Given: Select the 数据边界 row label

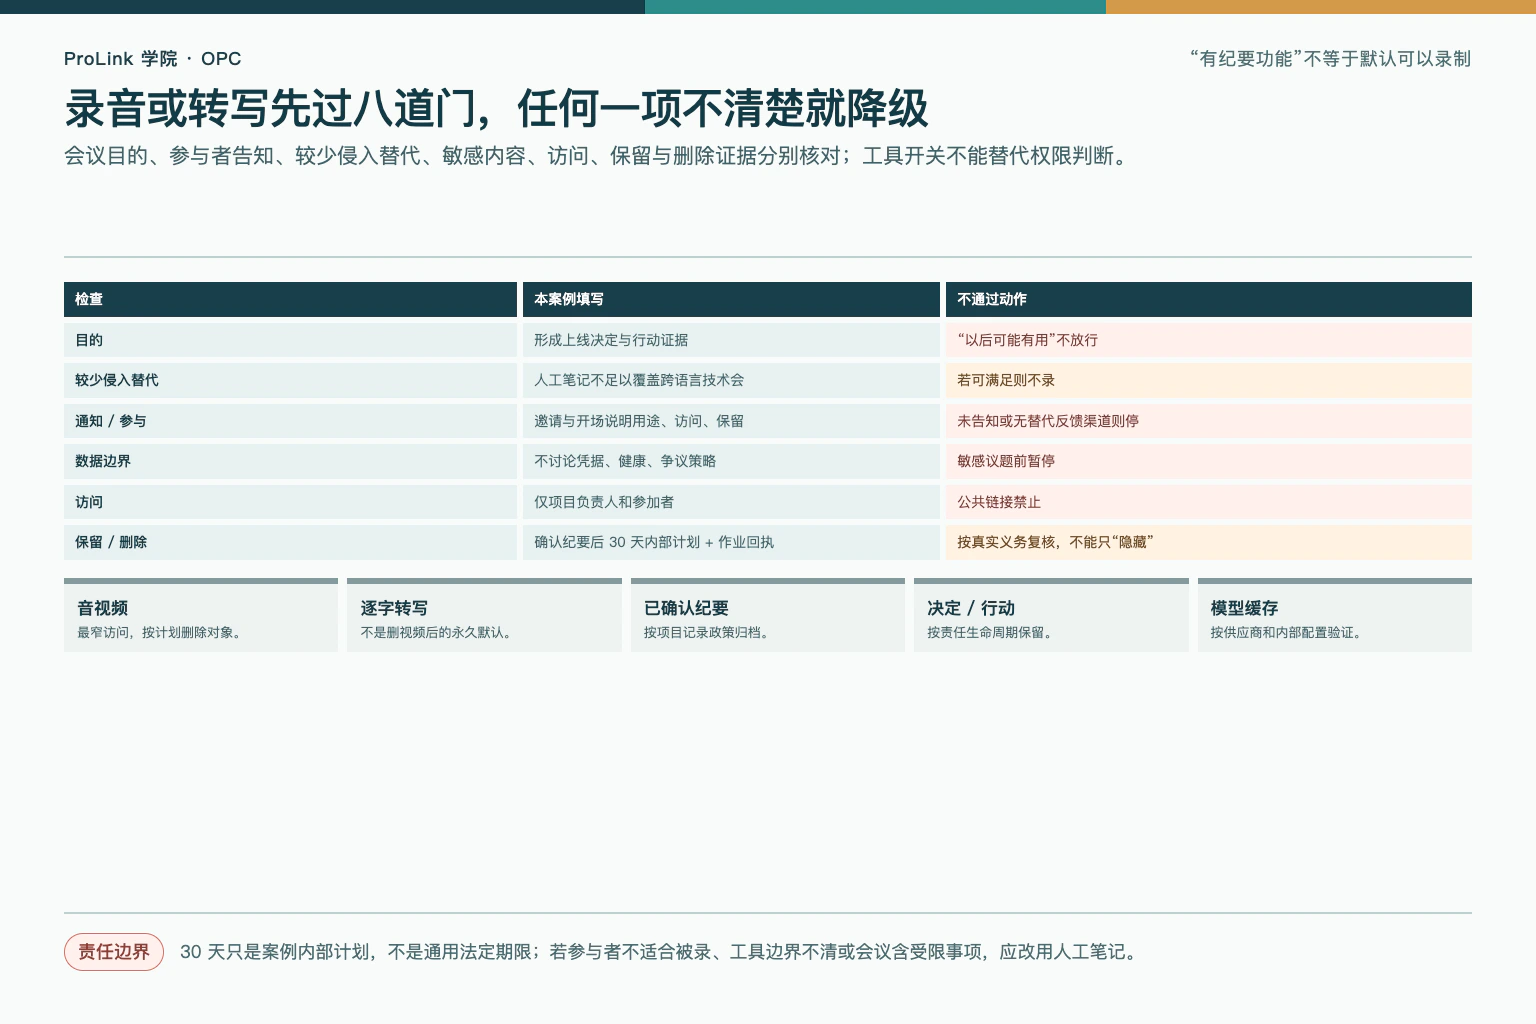Looking at the screenshot, I should pos(290,461).
